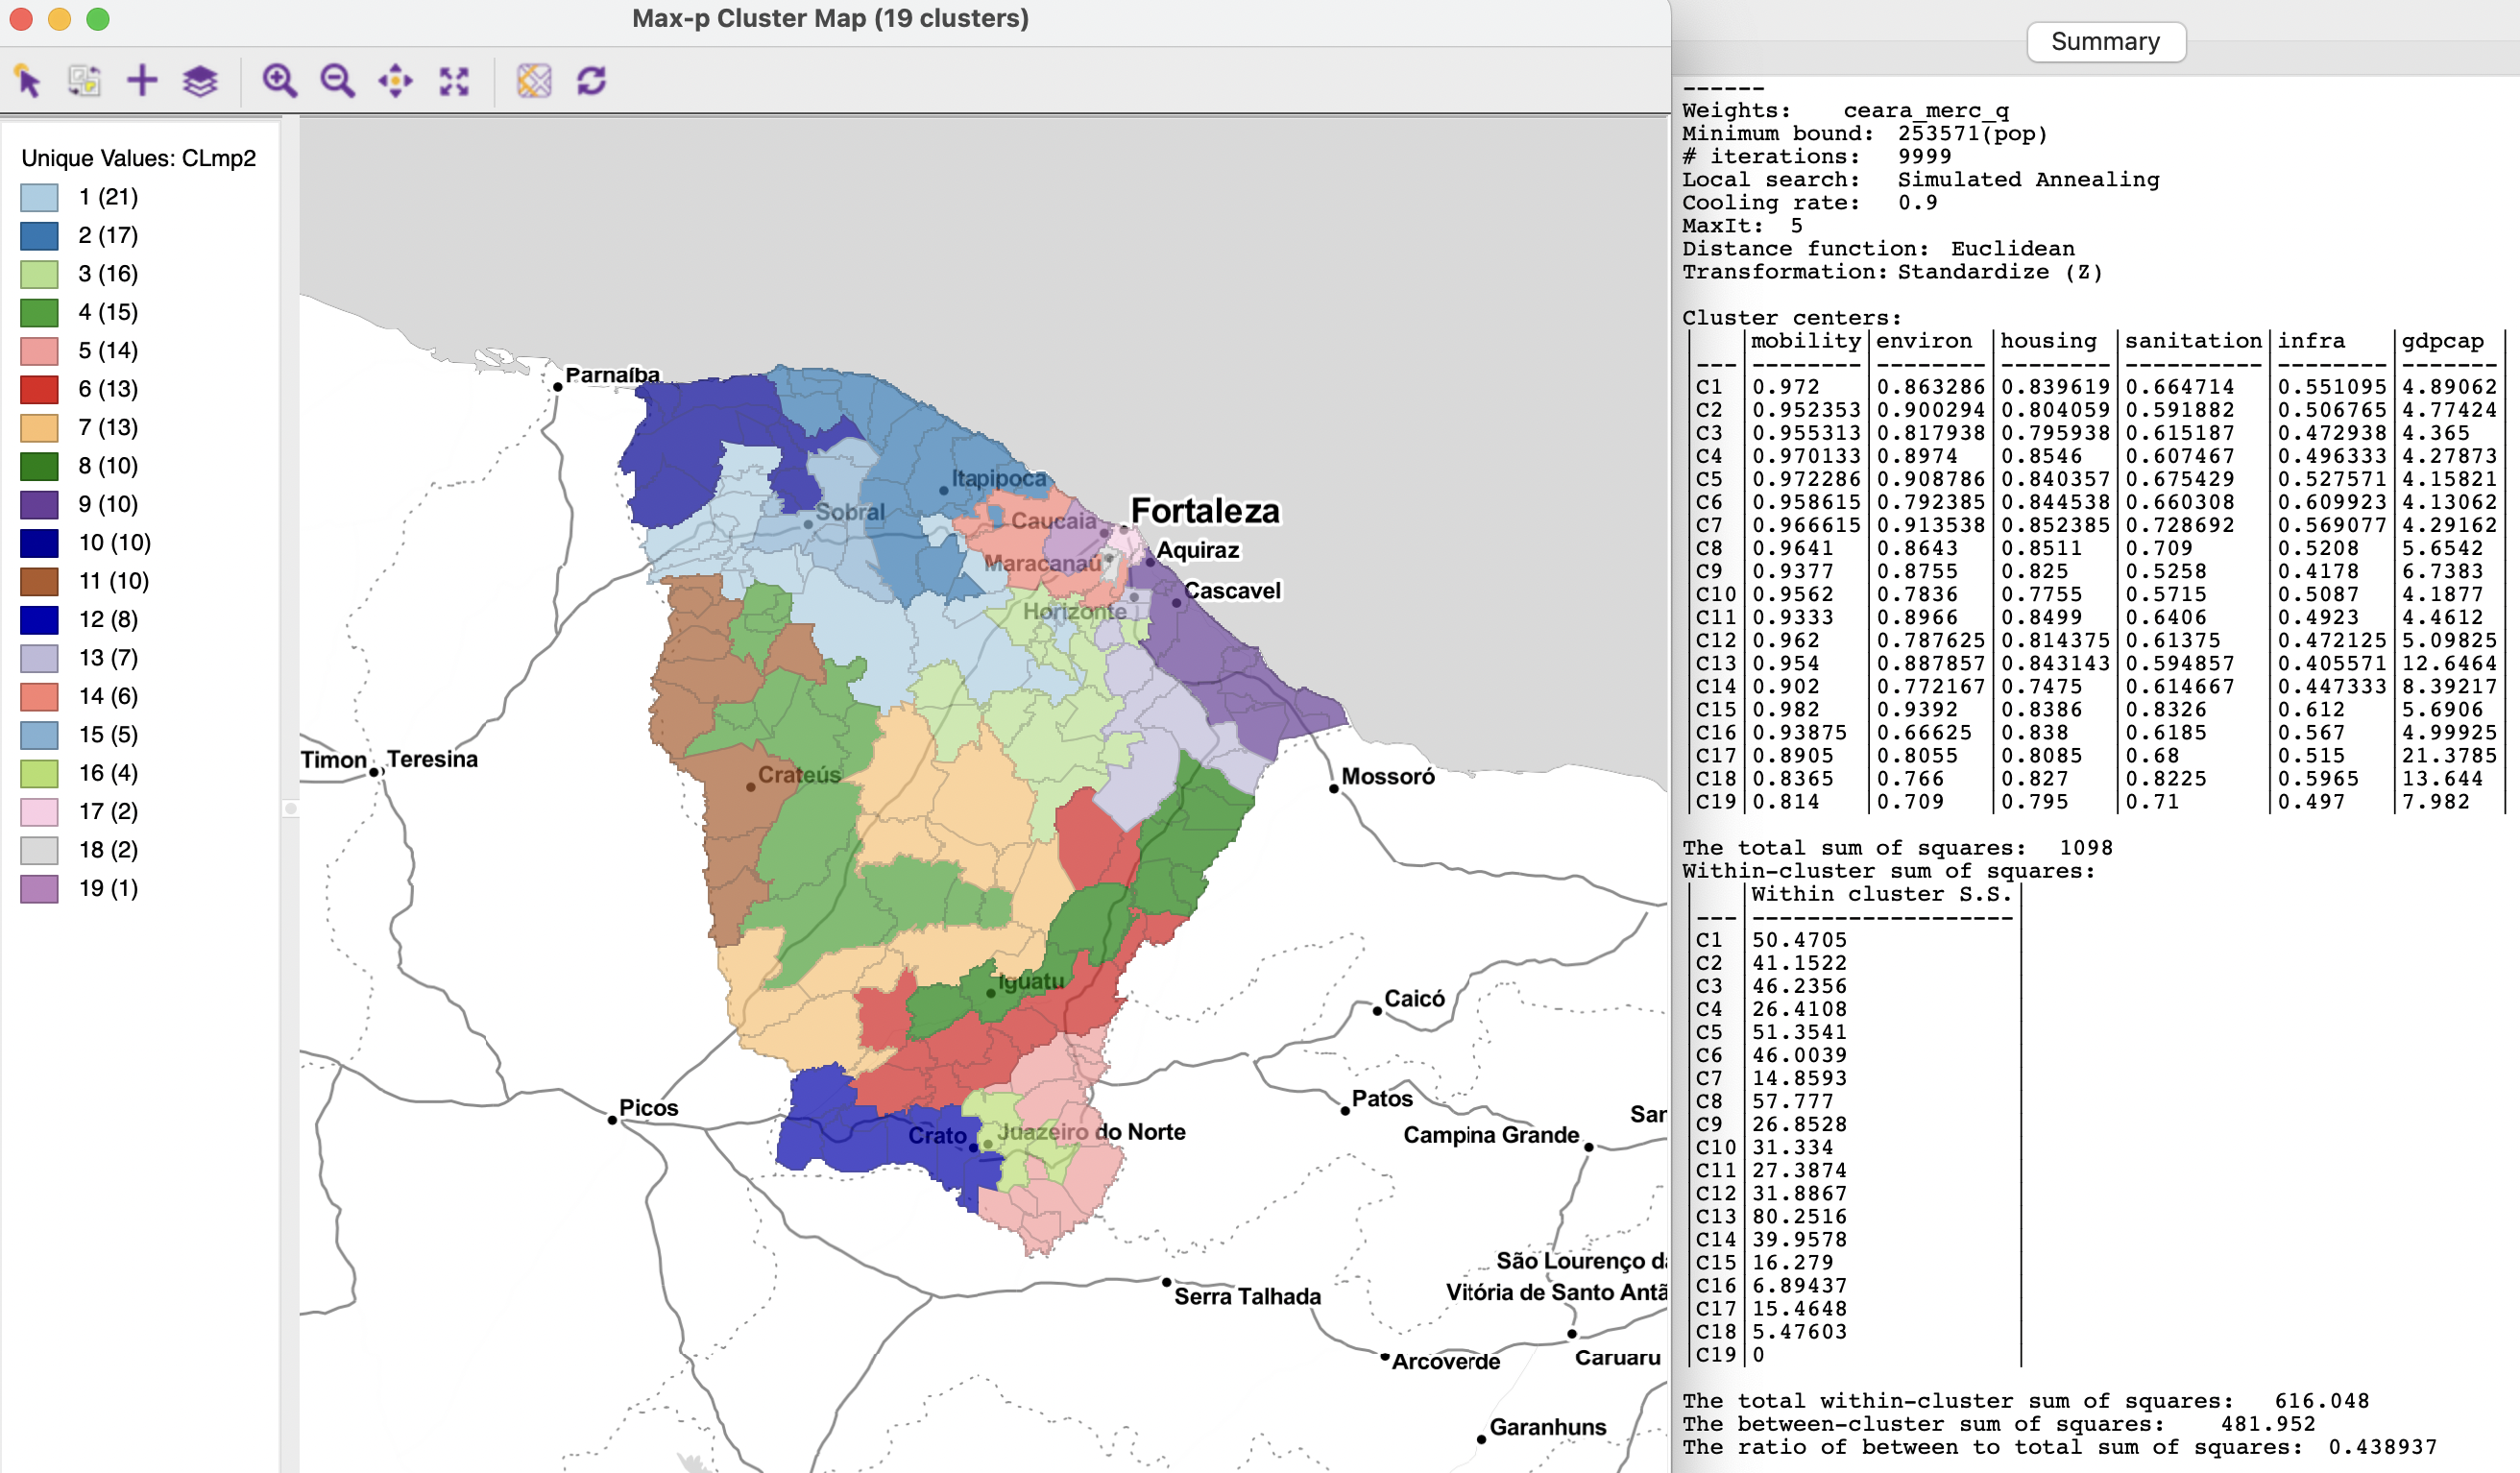This screenshot has width=2520, height=1473.
Task: Click the cluster 13 lavender swatch
Action: (x=39, y=658)
